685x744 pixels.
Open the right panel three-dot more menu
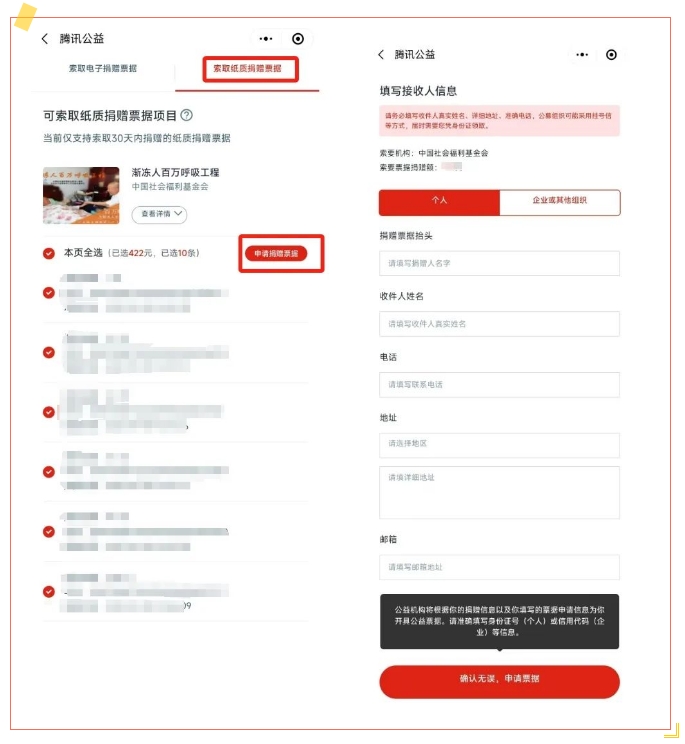coord(582,55)
